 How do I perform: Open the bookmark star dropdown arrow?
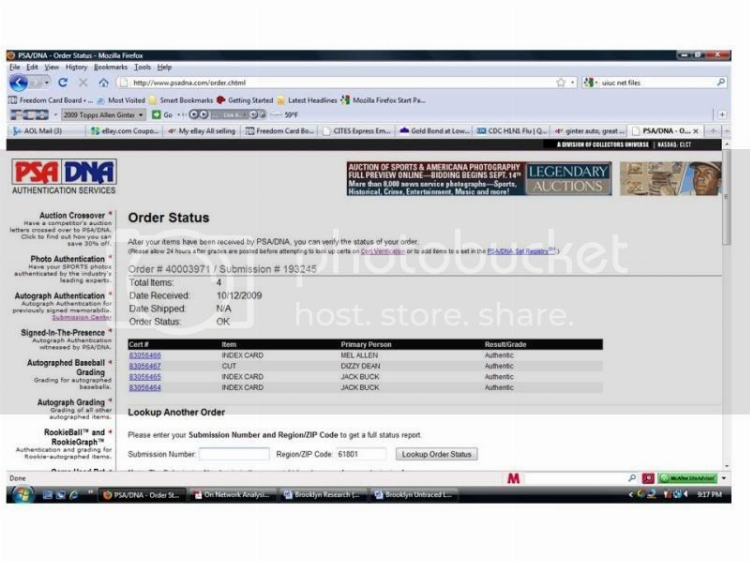click(573, 83)
